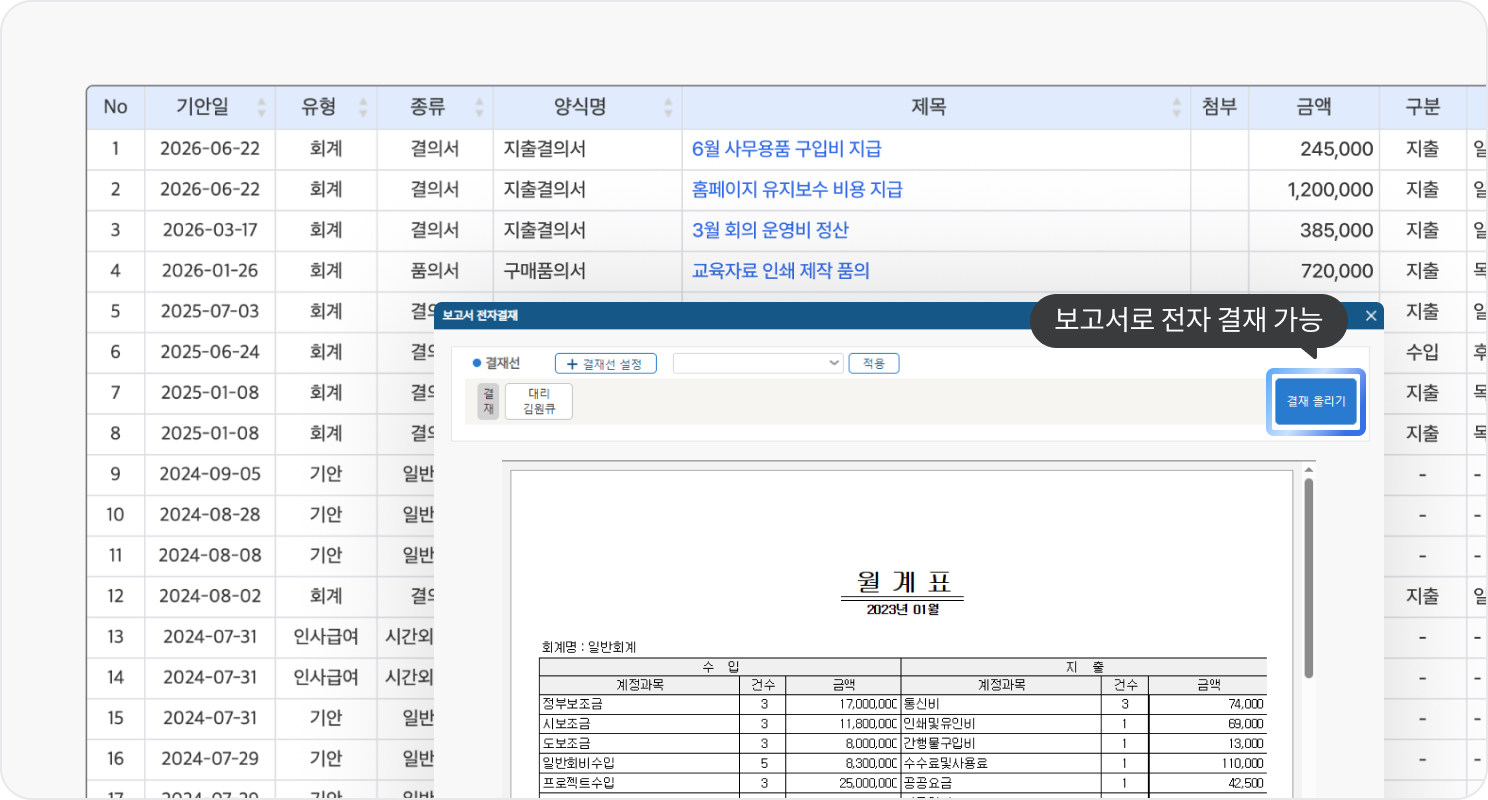Click 인사급여 cell in row 14

click(x=326, y=677)
